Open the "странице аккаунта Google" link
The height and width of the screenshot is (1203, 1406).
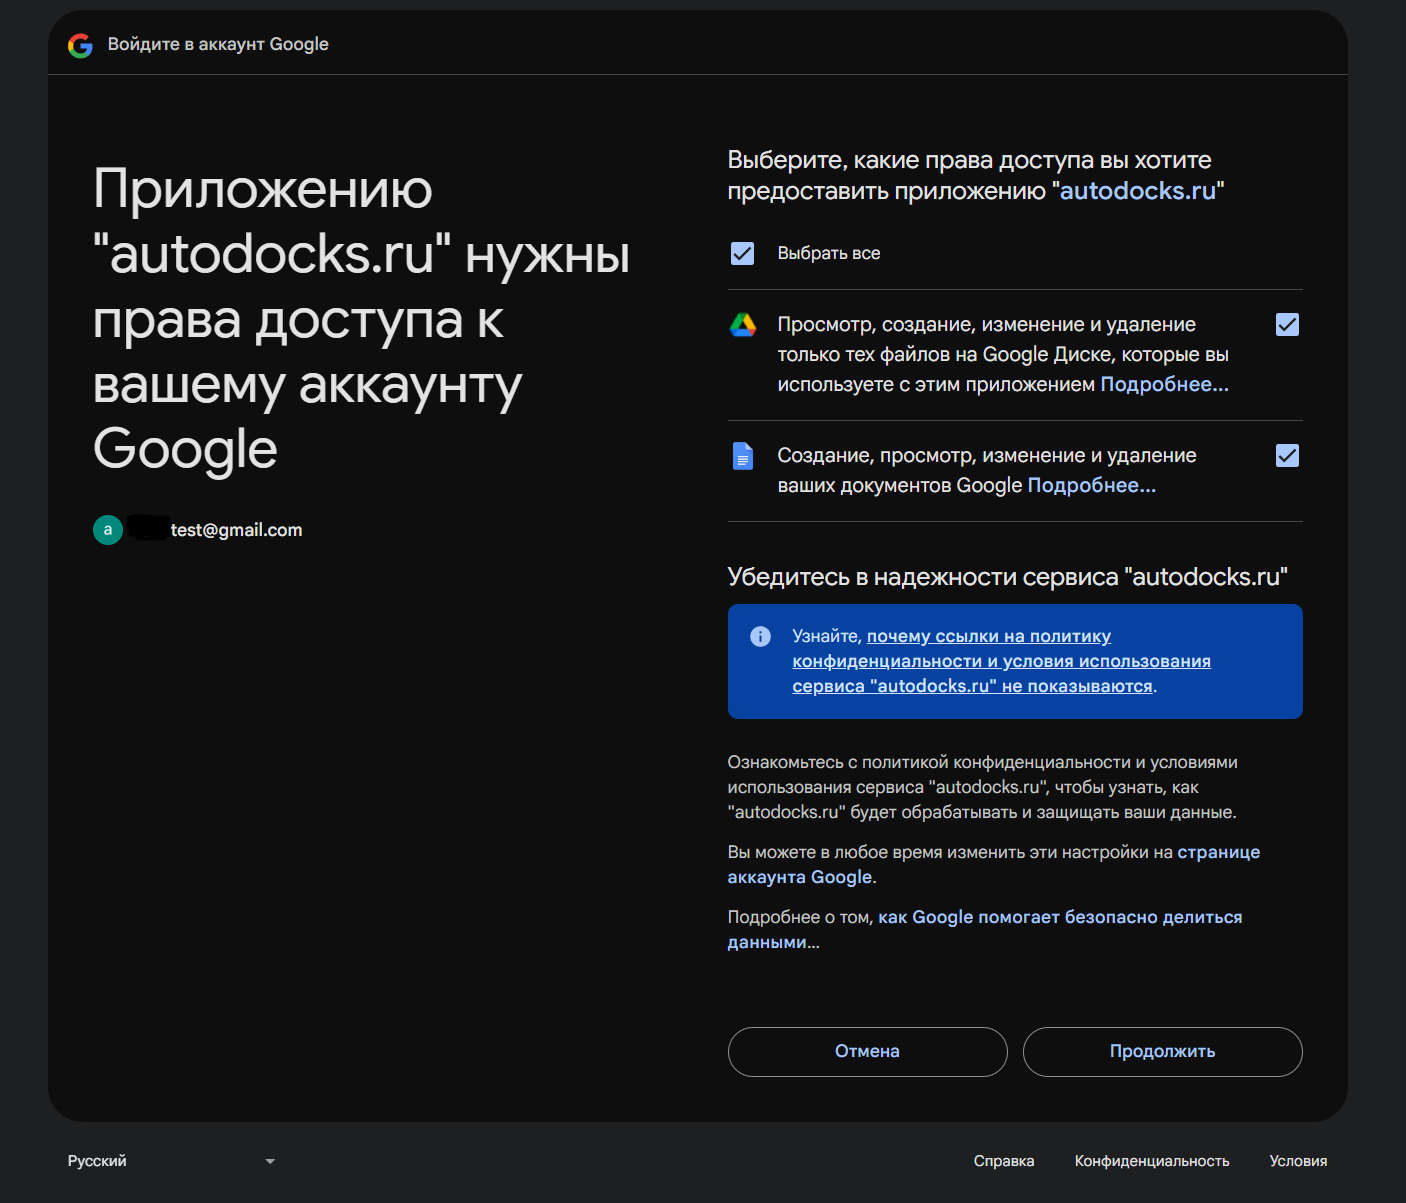click(x=993, y=865)
